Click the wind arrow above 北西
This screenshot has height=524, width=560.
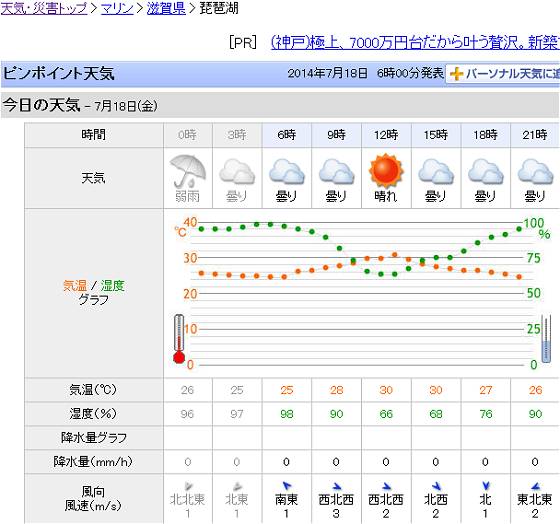(436, 486)
